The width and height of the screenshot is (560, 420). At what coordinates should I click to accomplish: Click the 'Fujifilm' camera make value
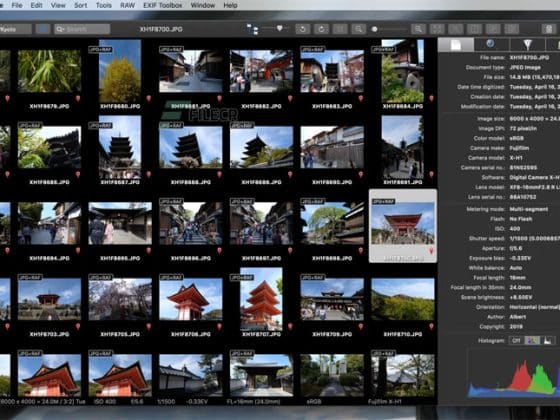(x=519, y=148)
